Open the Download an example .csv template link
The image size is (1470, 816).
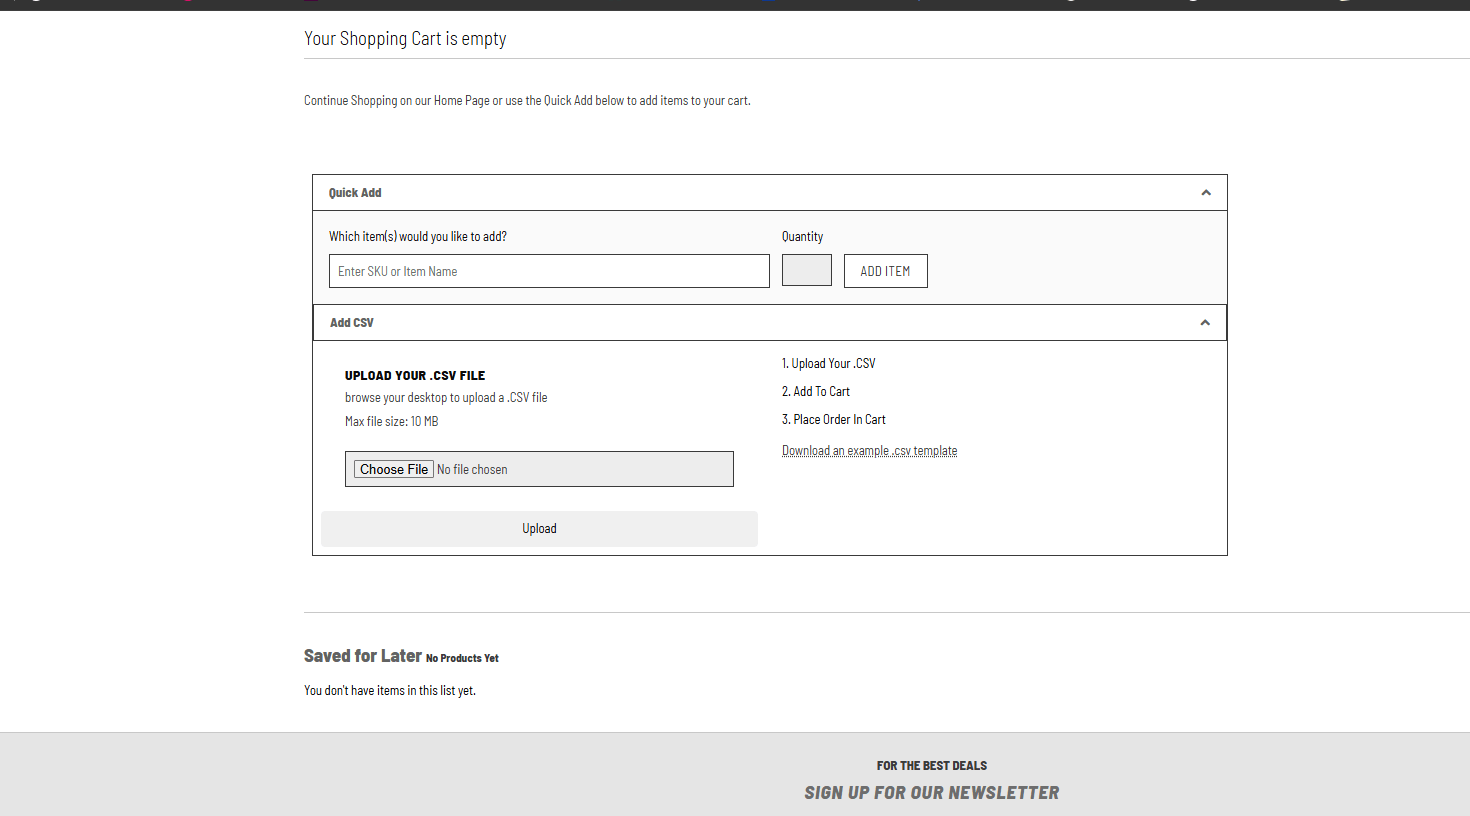tap(869, 451)
